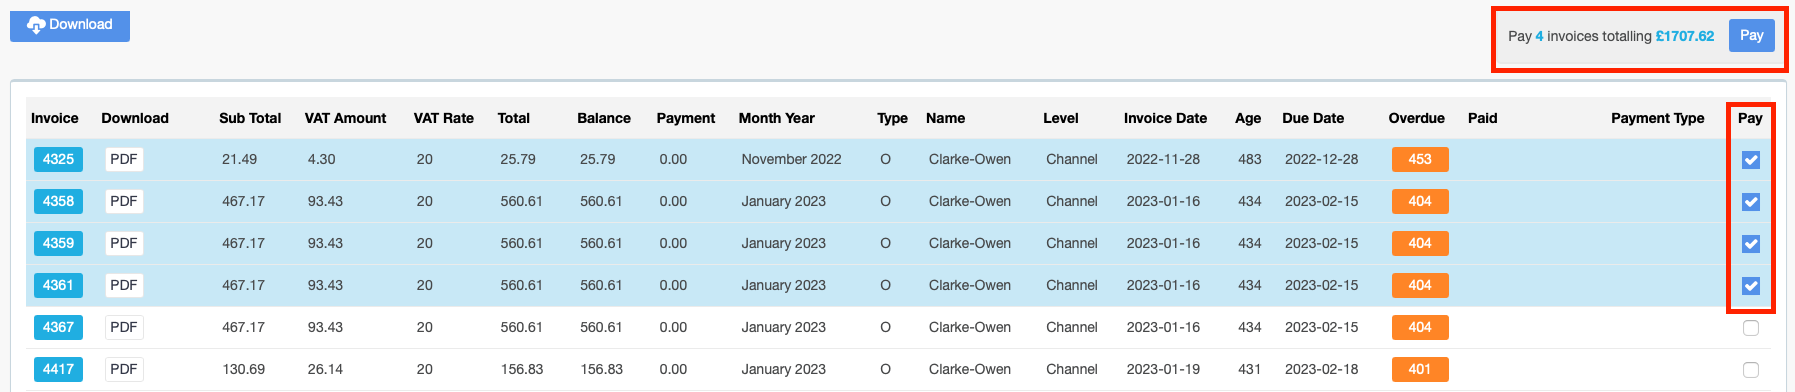Click the Download button with cloud icon
1795x392 pixels.
pyautogui.click(x=70, y=25)
